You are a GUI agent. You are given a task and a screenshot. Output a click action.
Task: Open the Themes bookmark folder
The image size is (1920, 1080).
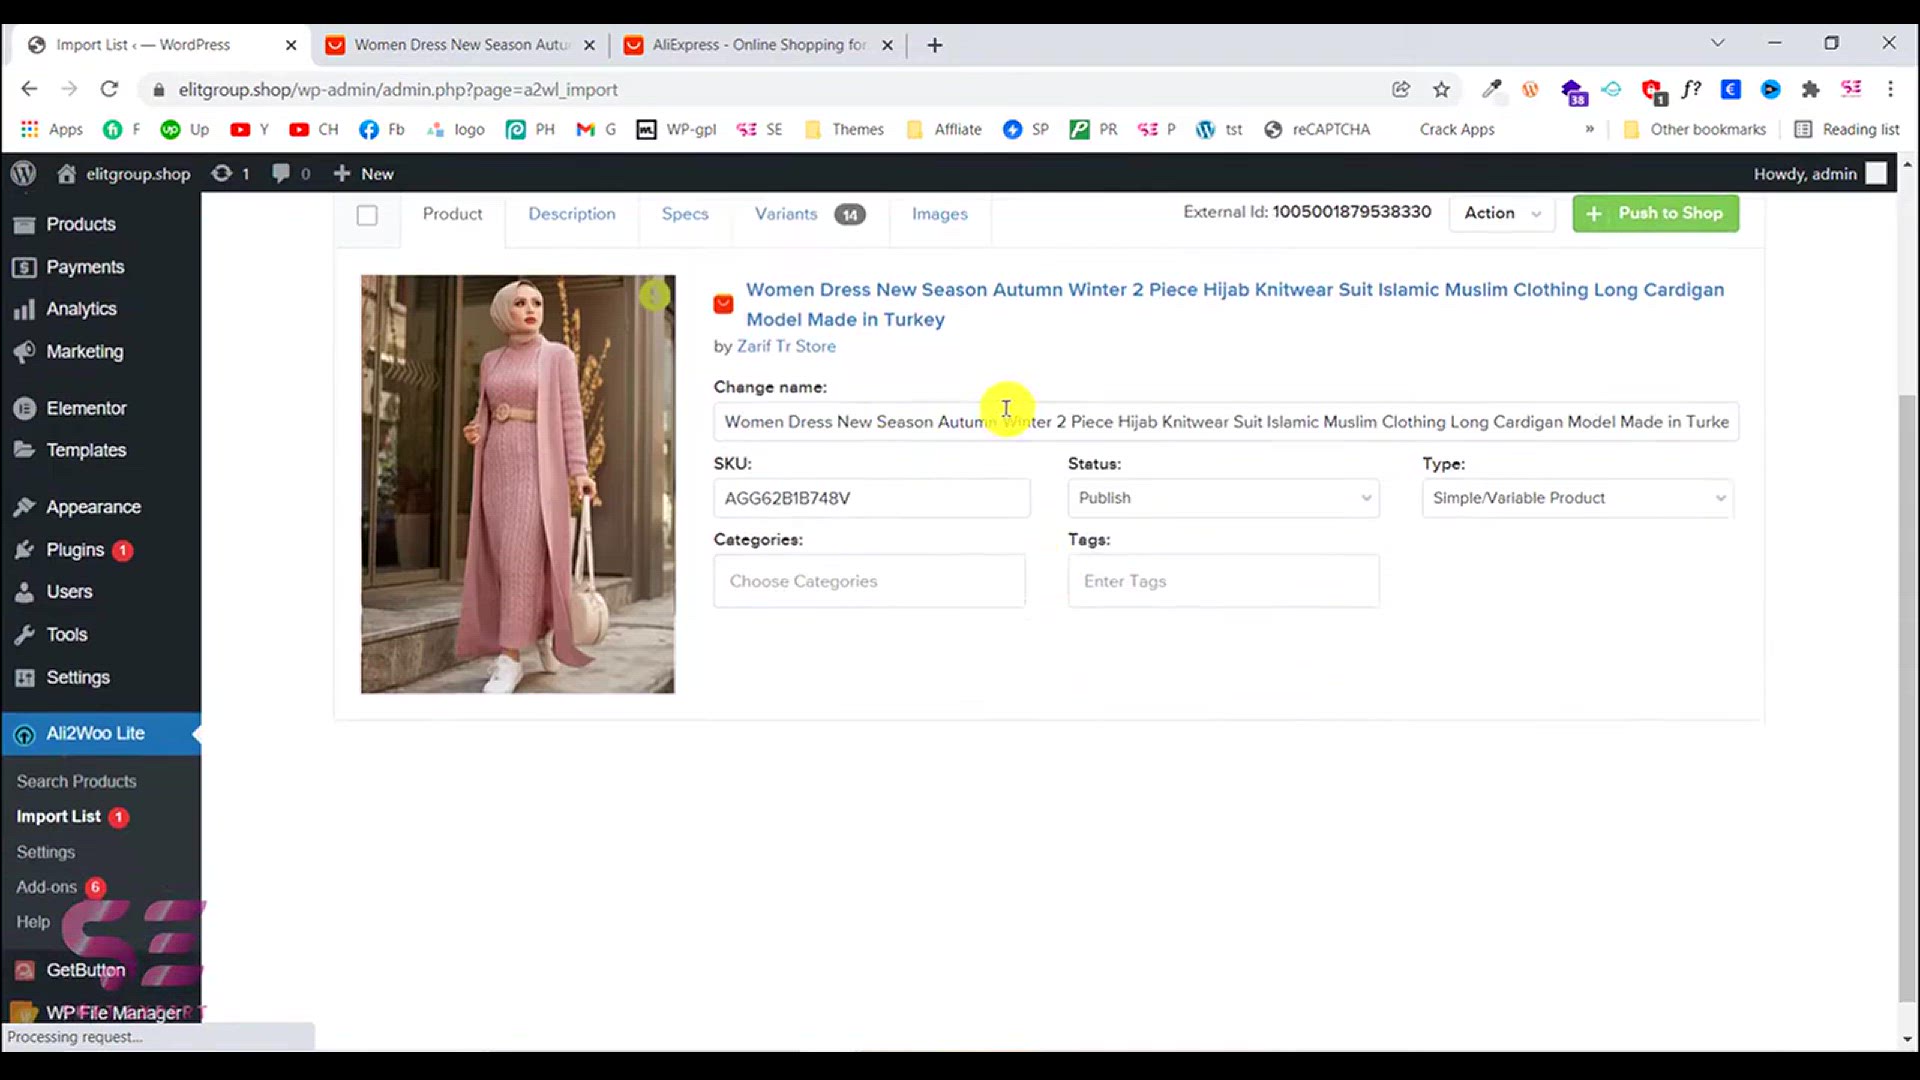click(845, 130)
